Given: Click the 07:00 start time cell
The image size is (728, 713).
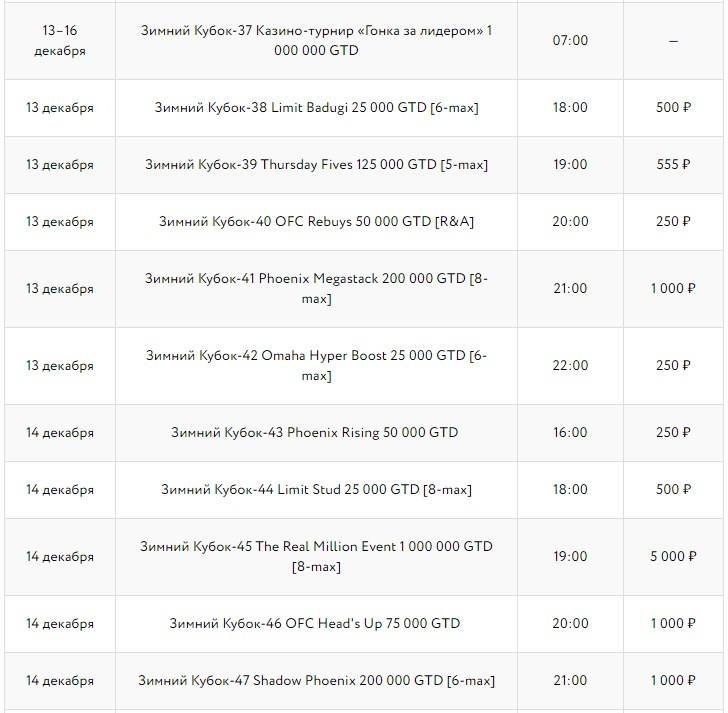Looking at the screenshot, I should point(570,41).
